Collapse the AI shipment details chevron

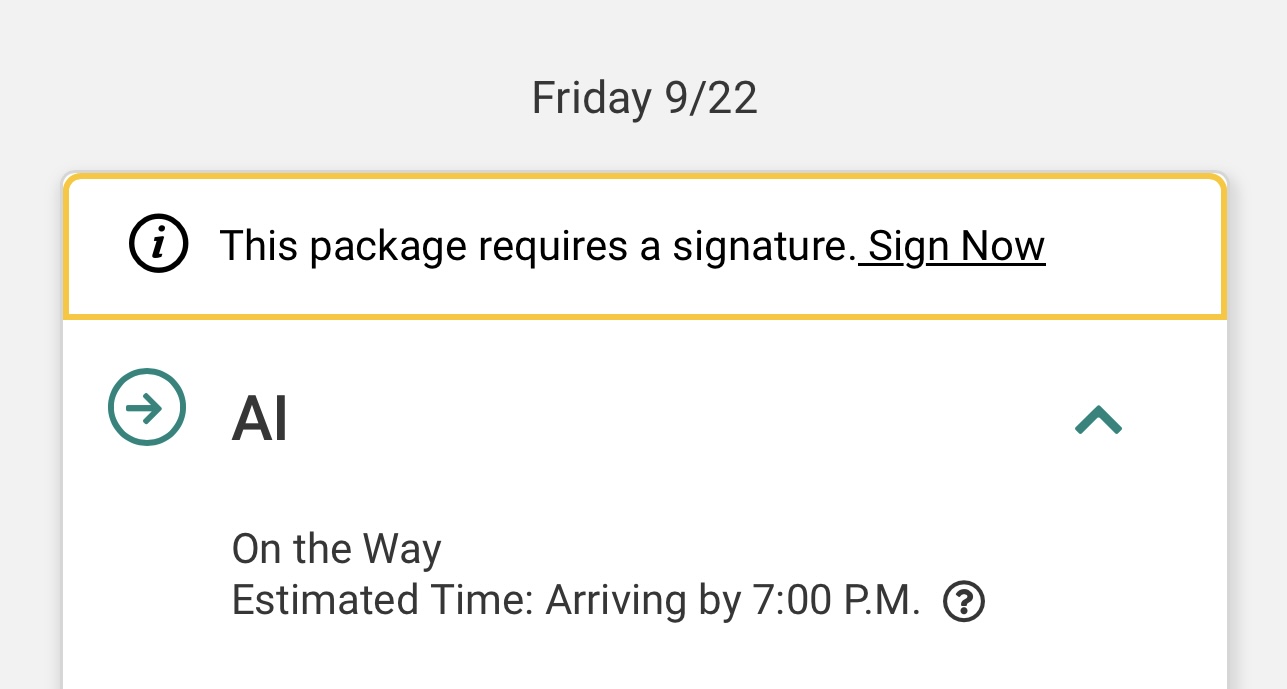click(x=1098, y=420)
